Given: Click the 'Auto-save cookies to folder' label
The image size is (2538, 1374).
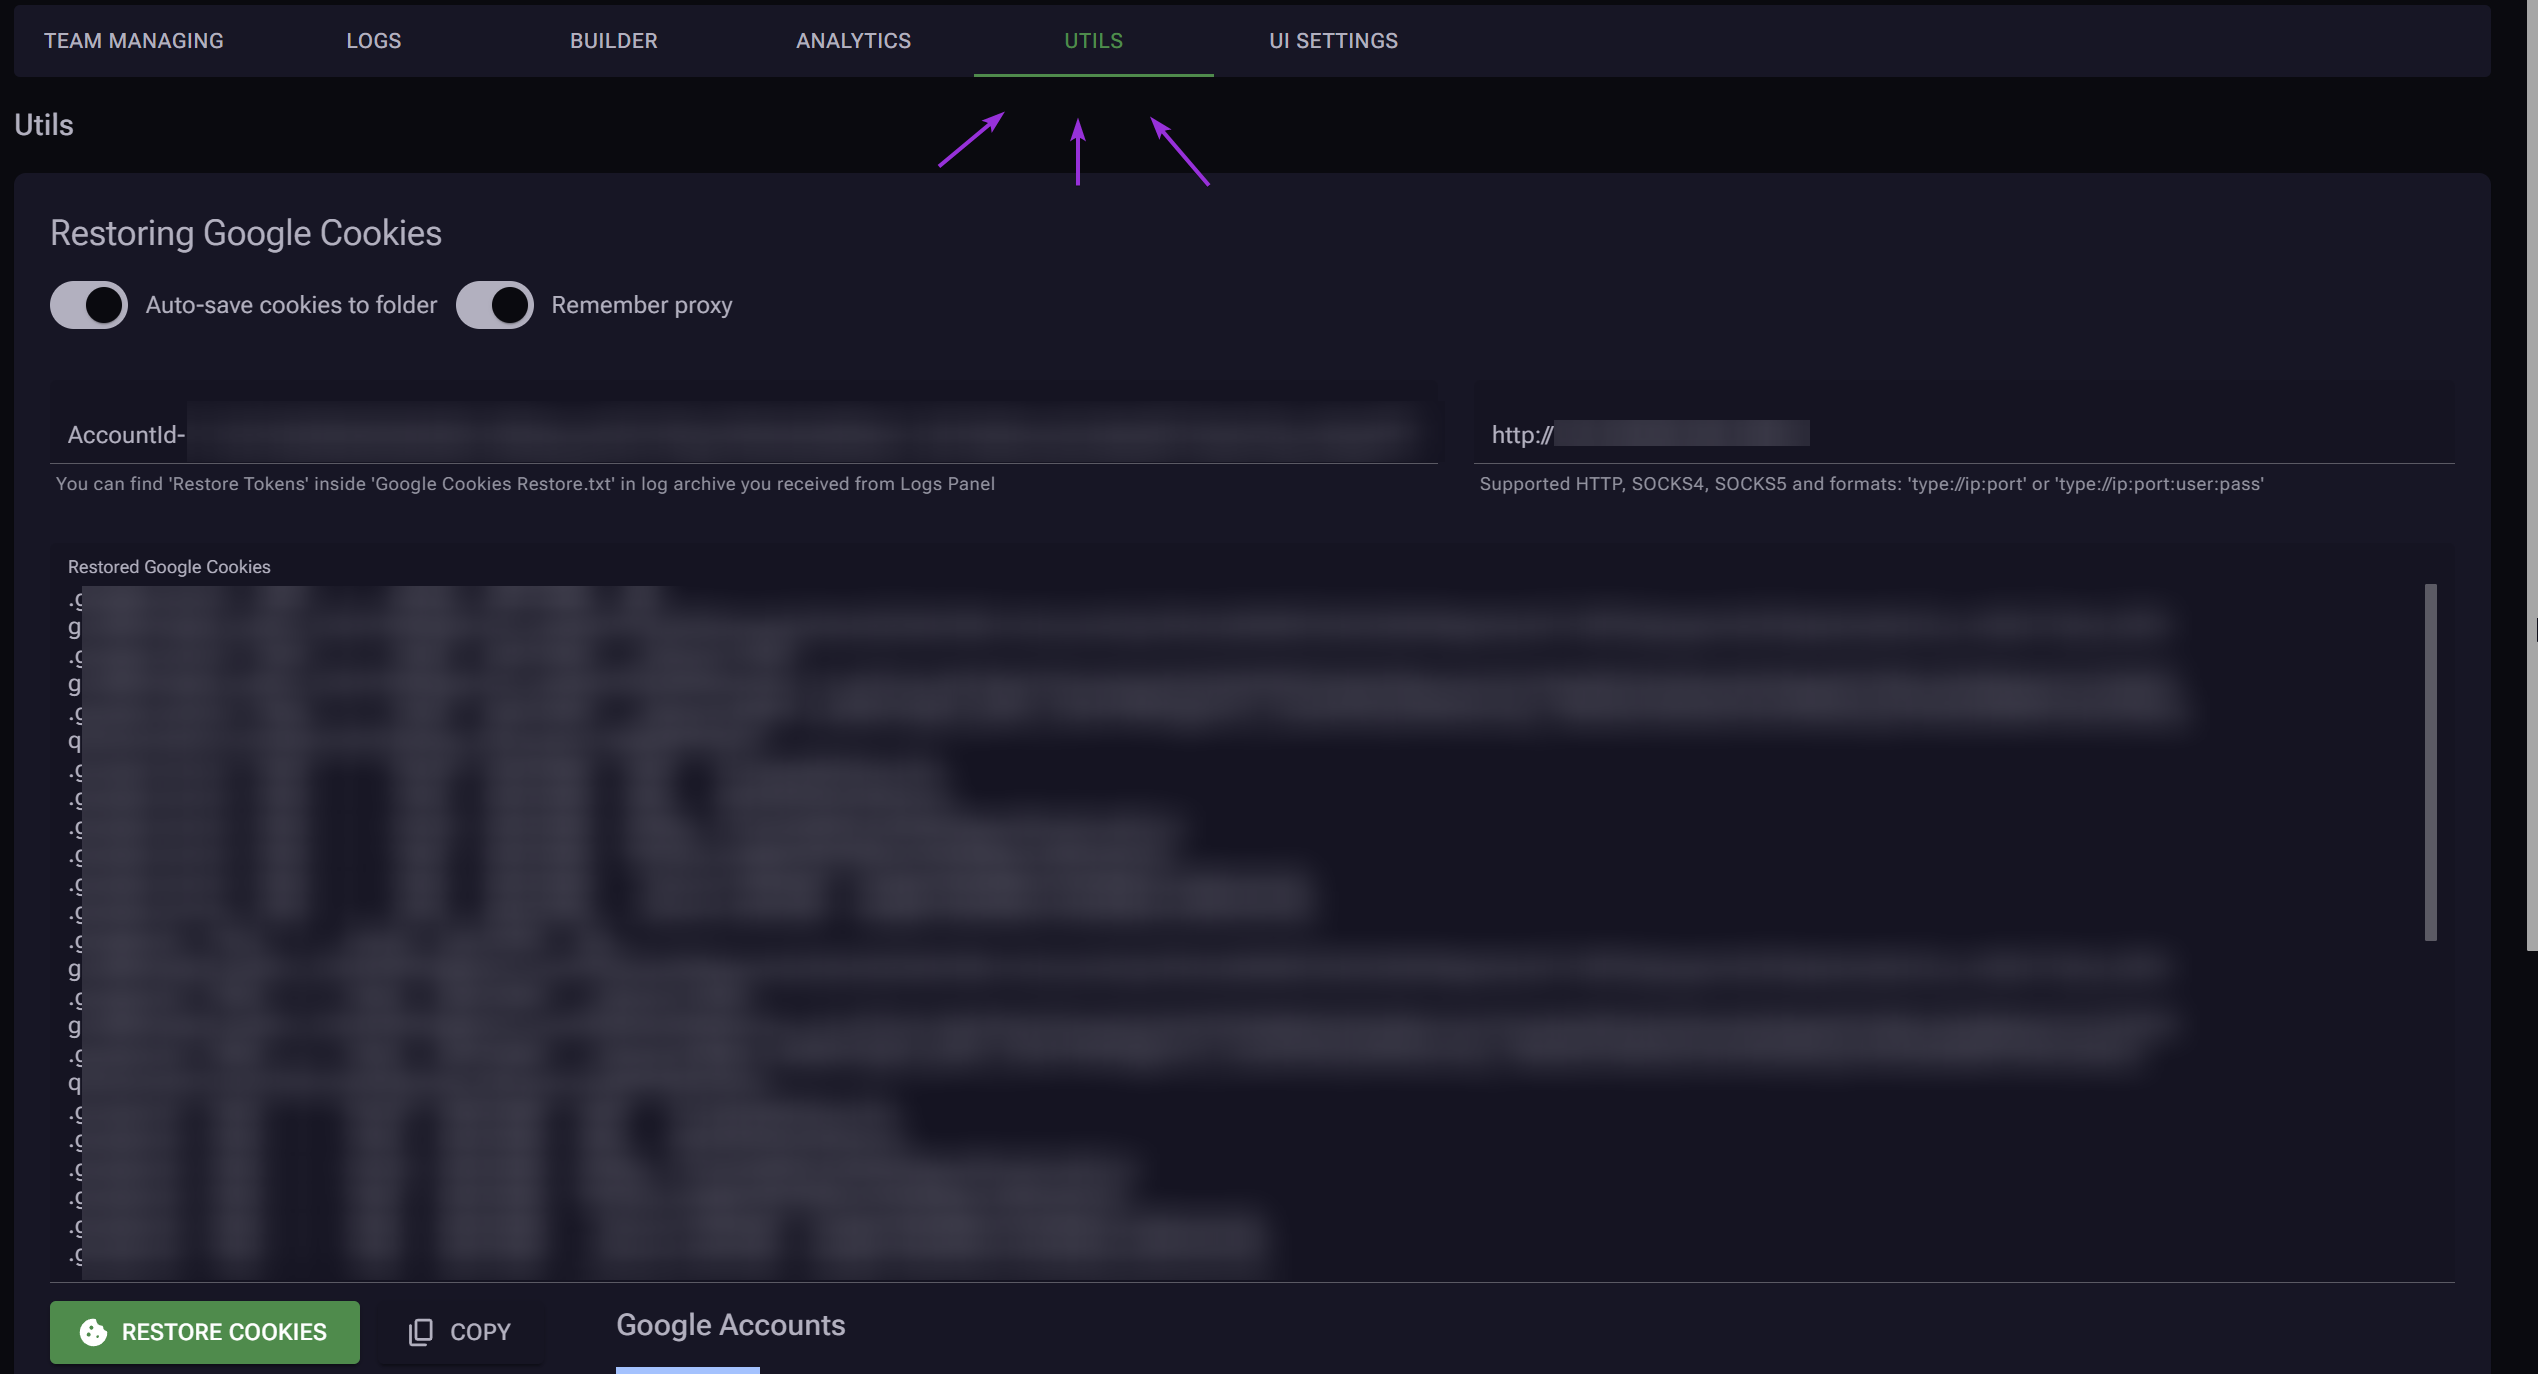Looking at the screenshot, I should pos(291,305).
